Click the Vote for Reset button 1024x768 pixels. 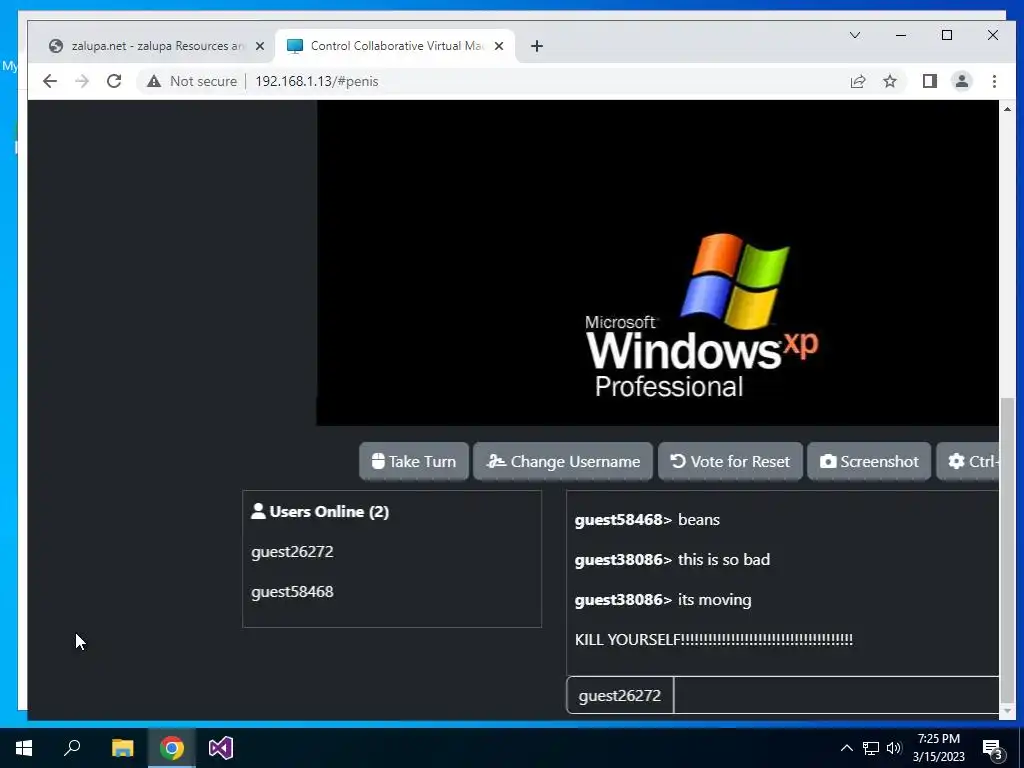730,461
